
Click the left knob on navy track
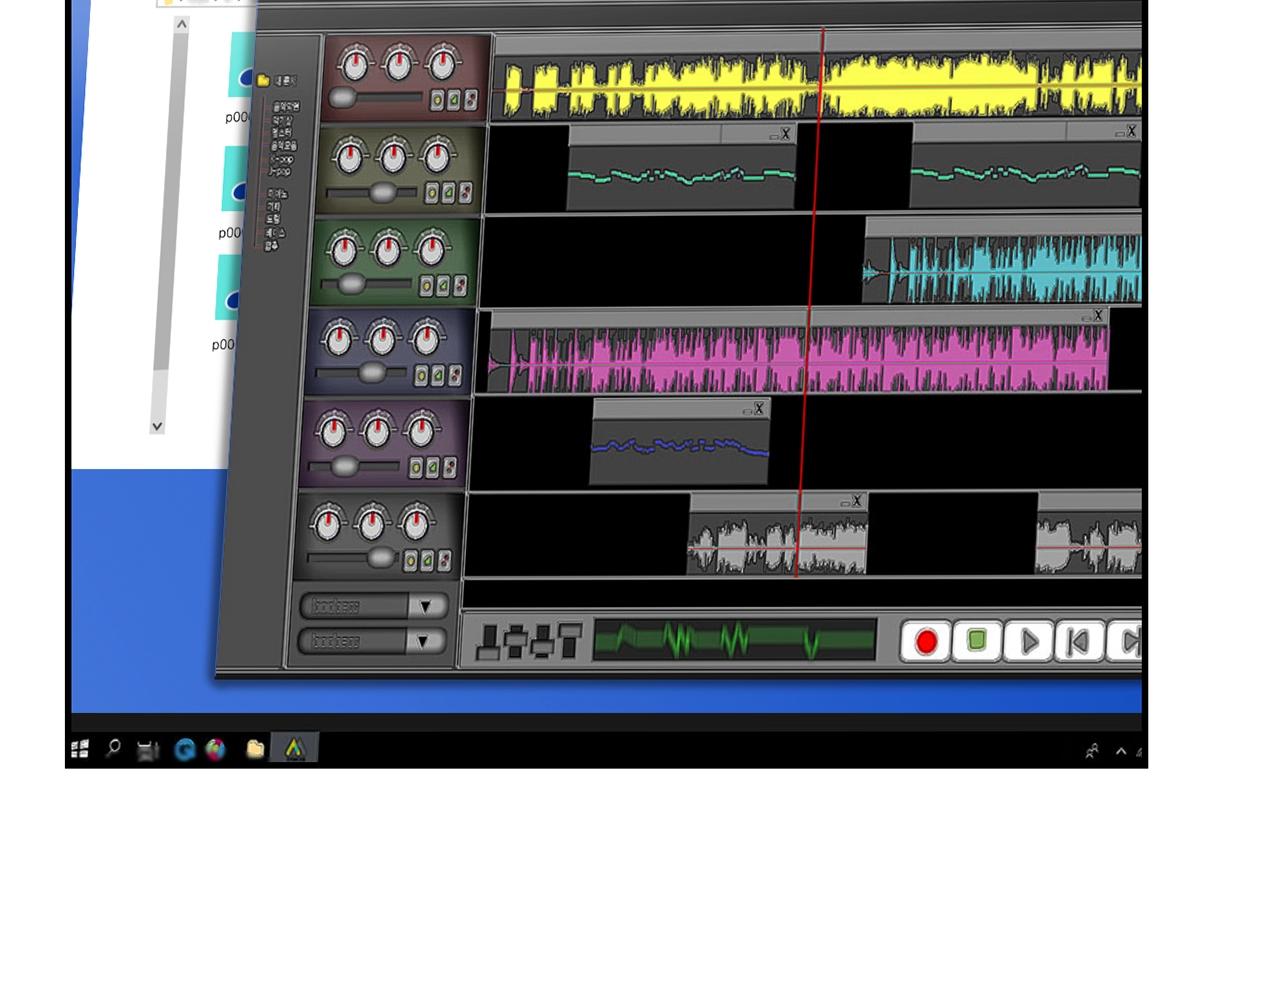point(338,340)
